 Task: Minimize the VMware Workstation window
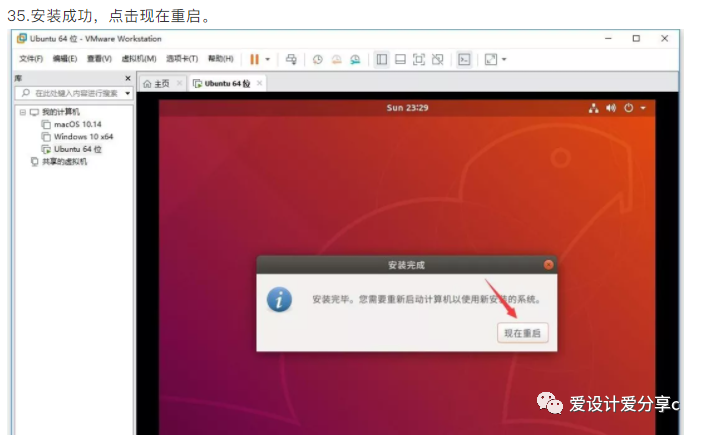tap(608, 39)
